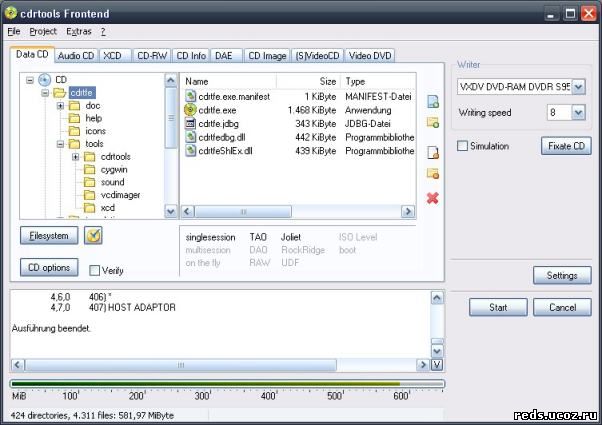
Task: Enable the Simulation checkbox
Action: [463, 146]
